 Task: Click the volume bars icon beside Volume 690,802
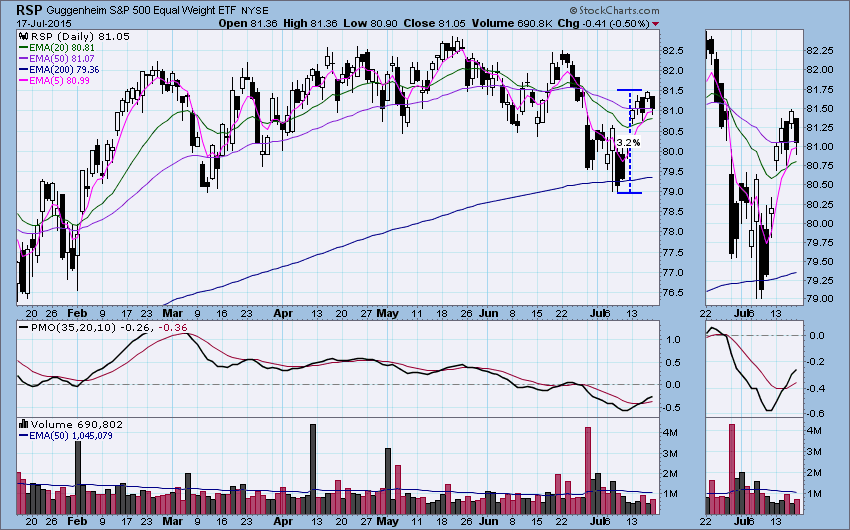click(x=24, y=424)
